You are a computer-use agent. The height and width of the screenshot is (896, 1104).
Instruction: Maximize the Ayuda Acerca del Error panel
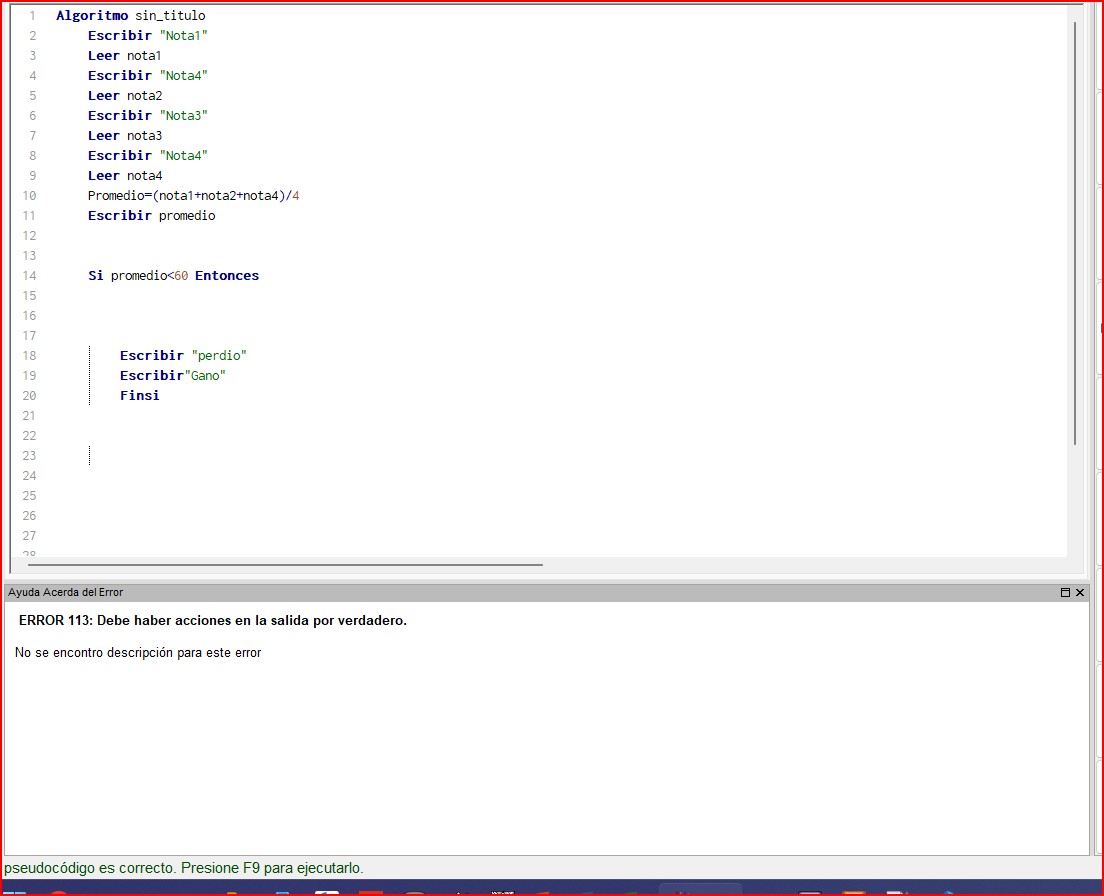point(1065,593)
